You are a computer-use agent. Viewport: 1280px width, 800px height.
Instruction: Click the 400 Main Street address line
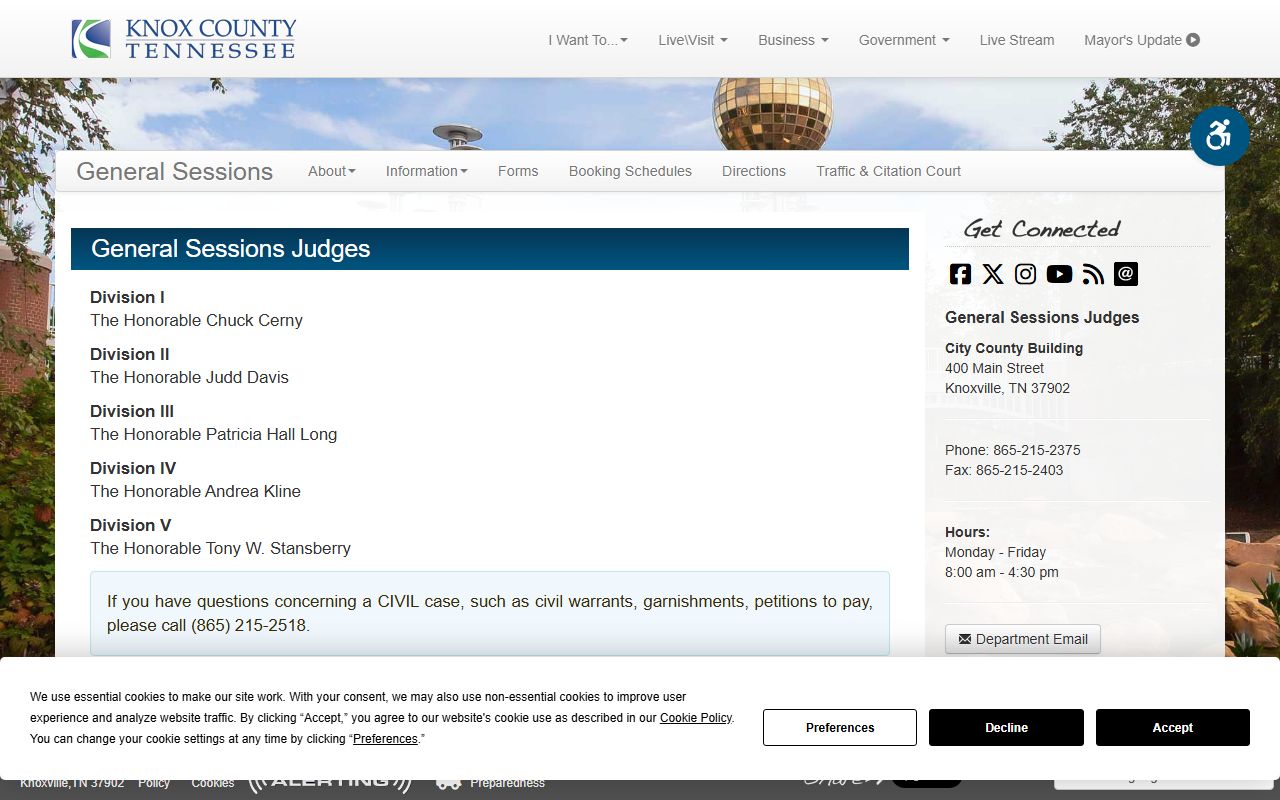(x=994, y=368)
